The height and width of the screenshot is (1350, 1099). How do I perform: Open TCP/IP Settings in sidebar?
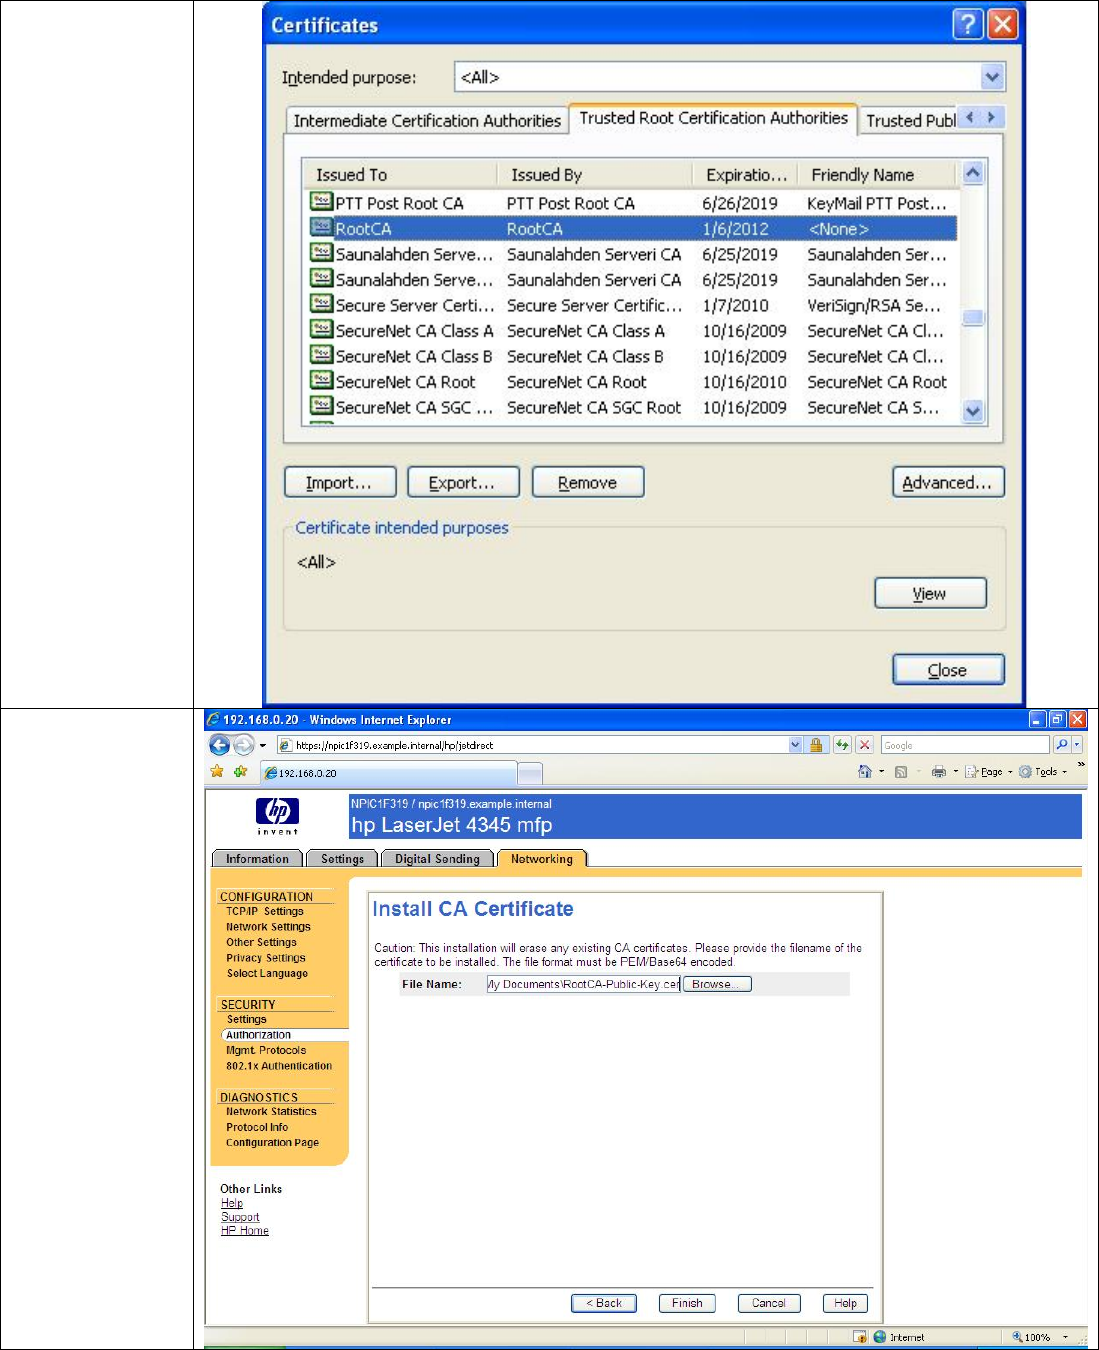(264, 911)
